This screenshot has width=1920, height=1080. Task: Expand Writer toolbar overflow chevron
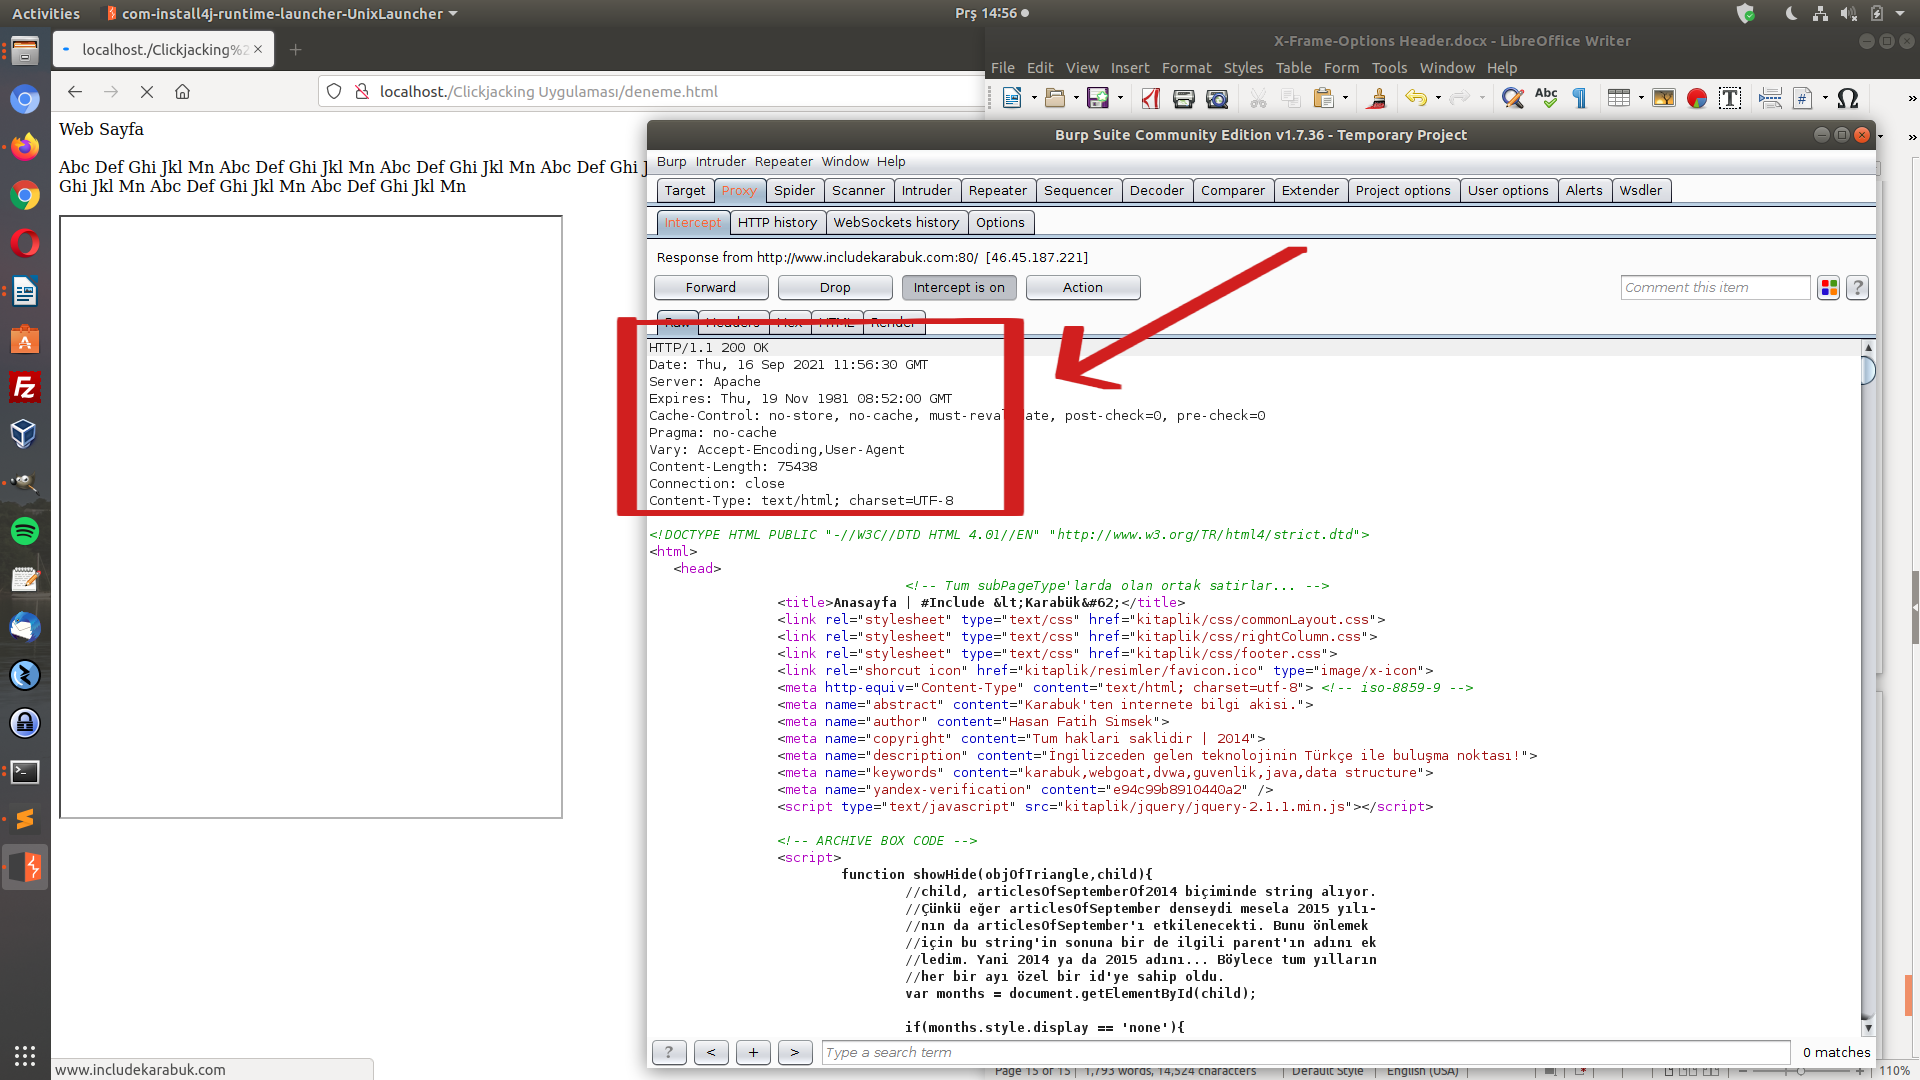click(1912, 98)
